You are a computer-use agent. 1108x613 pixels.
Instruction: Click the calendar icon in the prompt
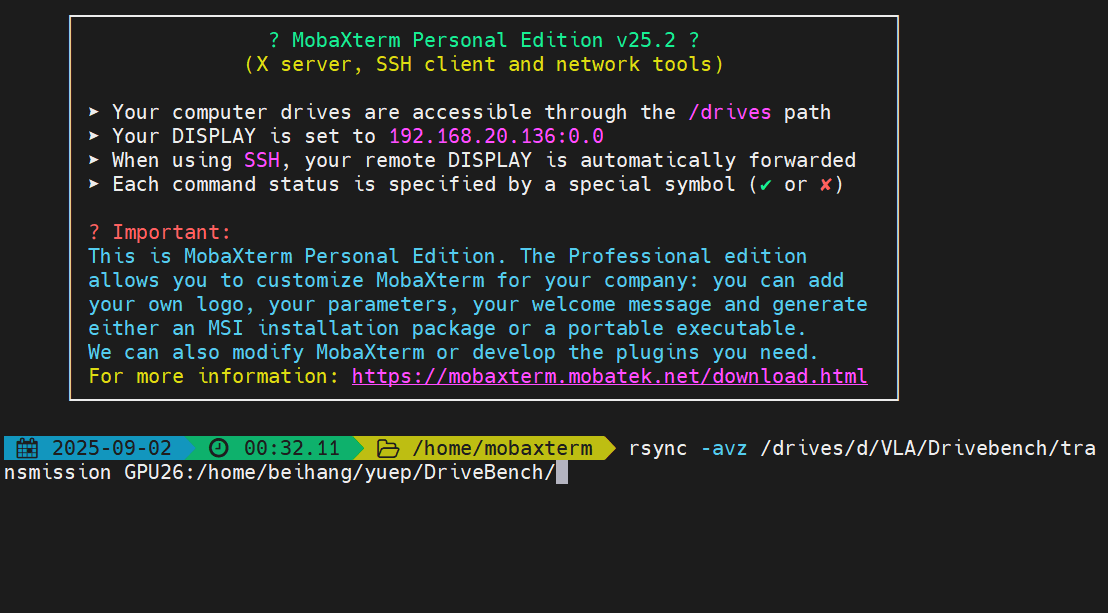point(27,448)
